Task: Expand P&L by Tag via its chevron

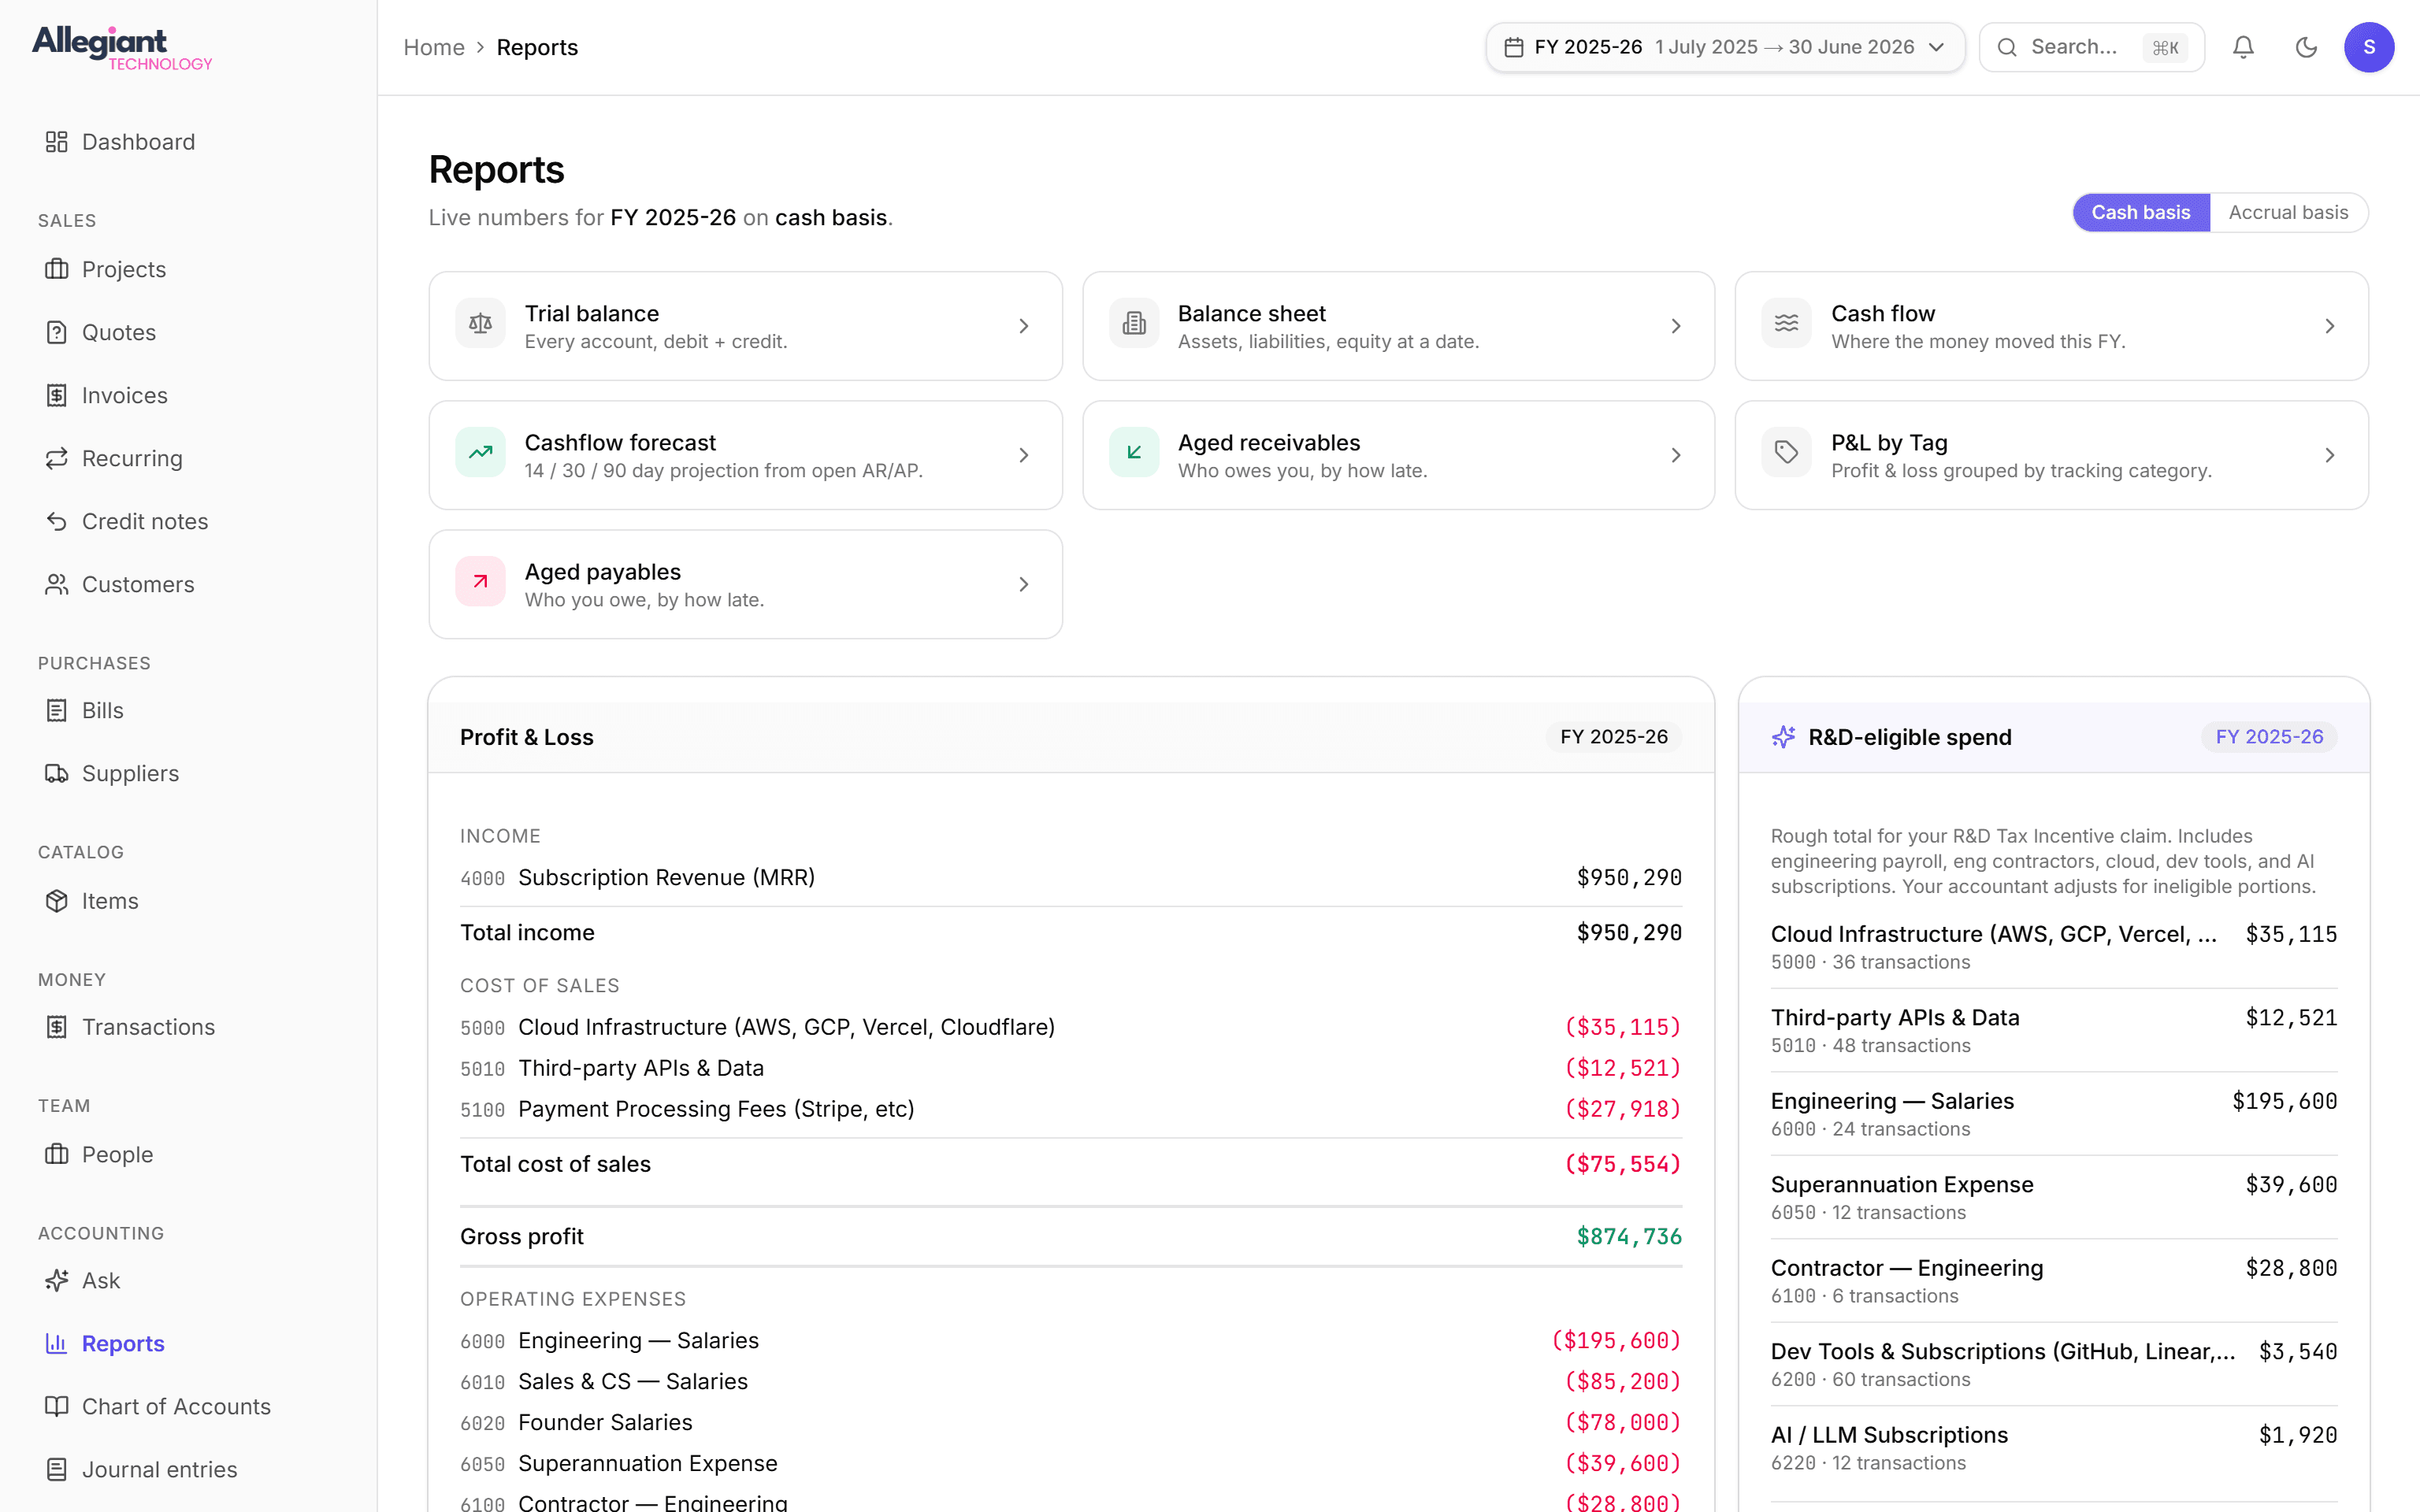Action: [x=2330, y=455]
